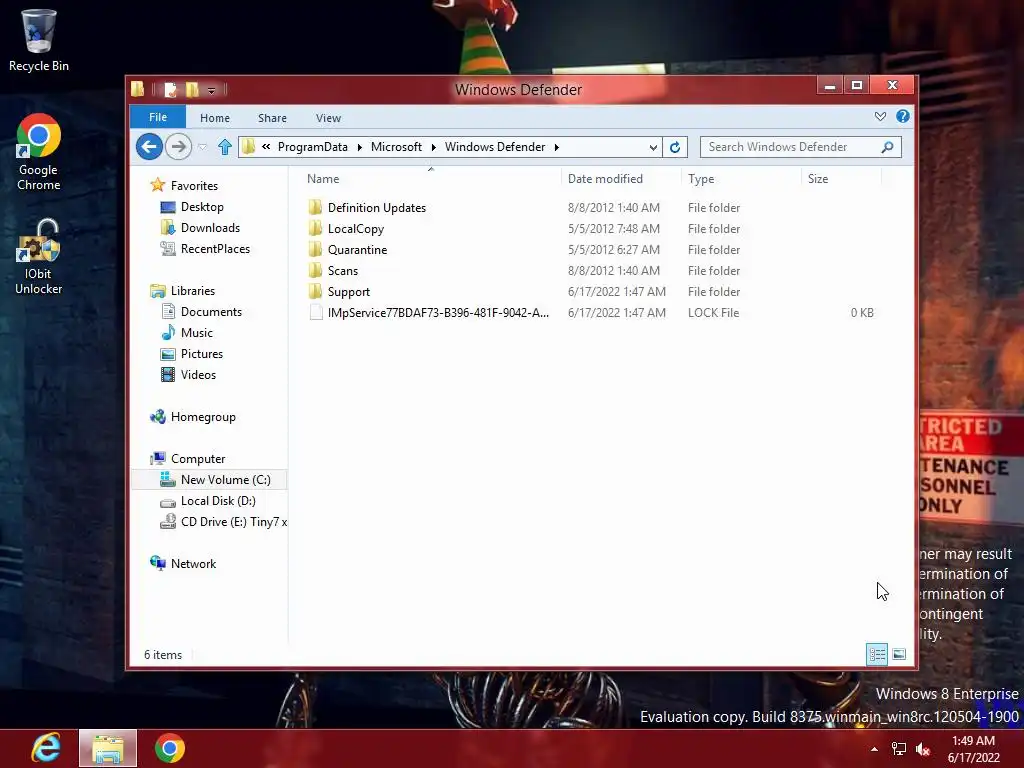Open the Music library
This screenshot has height=768, width=1024.
197,332
